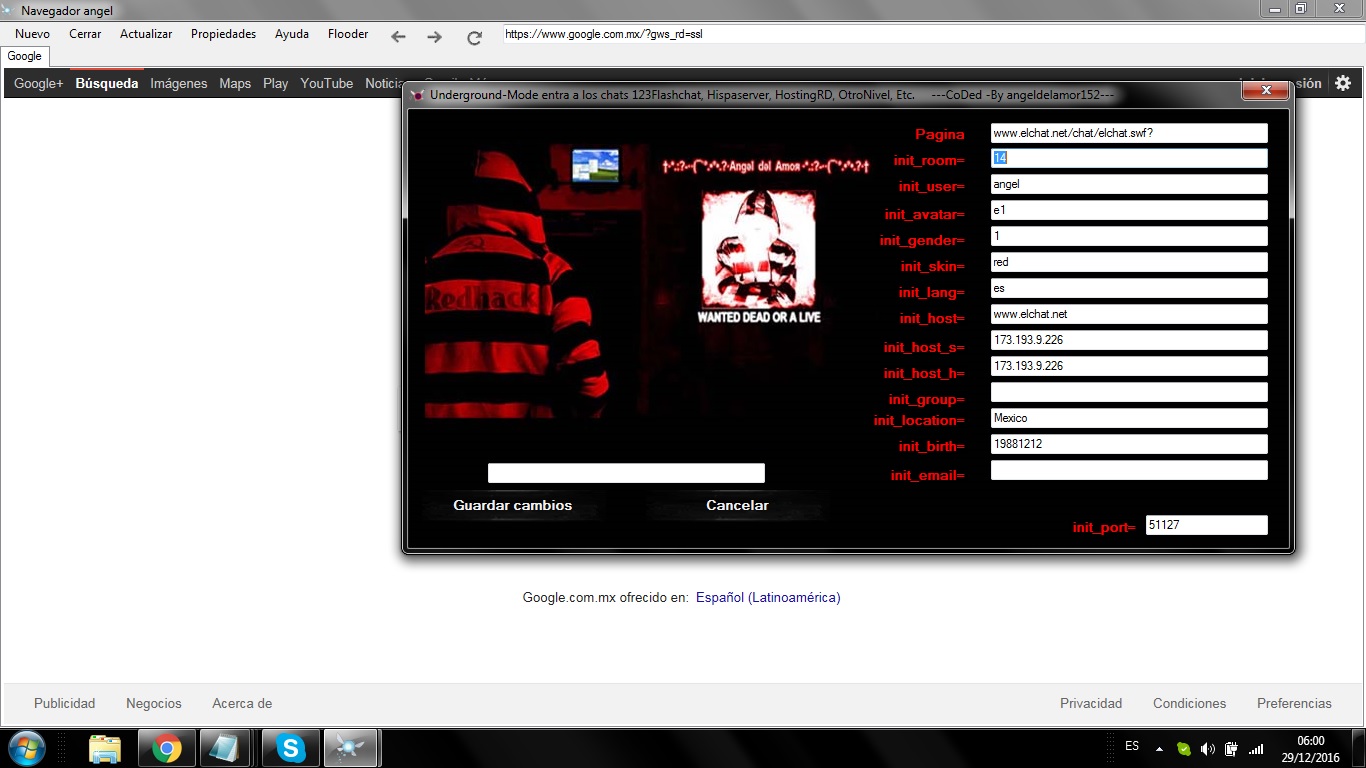Screen dimensions: 1366x768
Task: Open Skype from the taskbar
Action: tap(291, 748)
